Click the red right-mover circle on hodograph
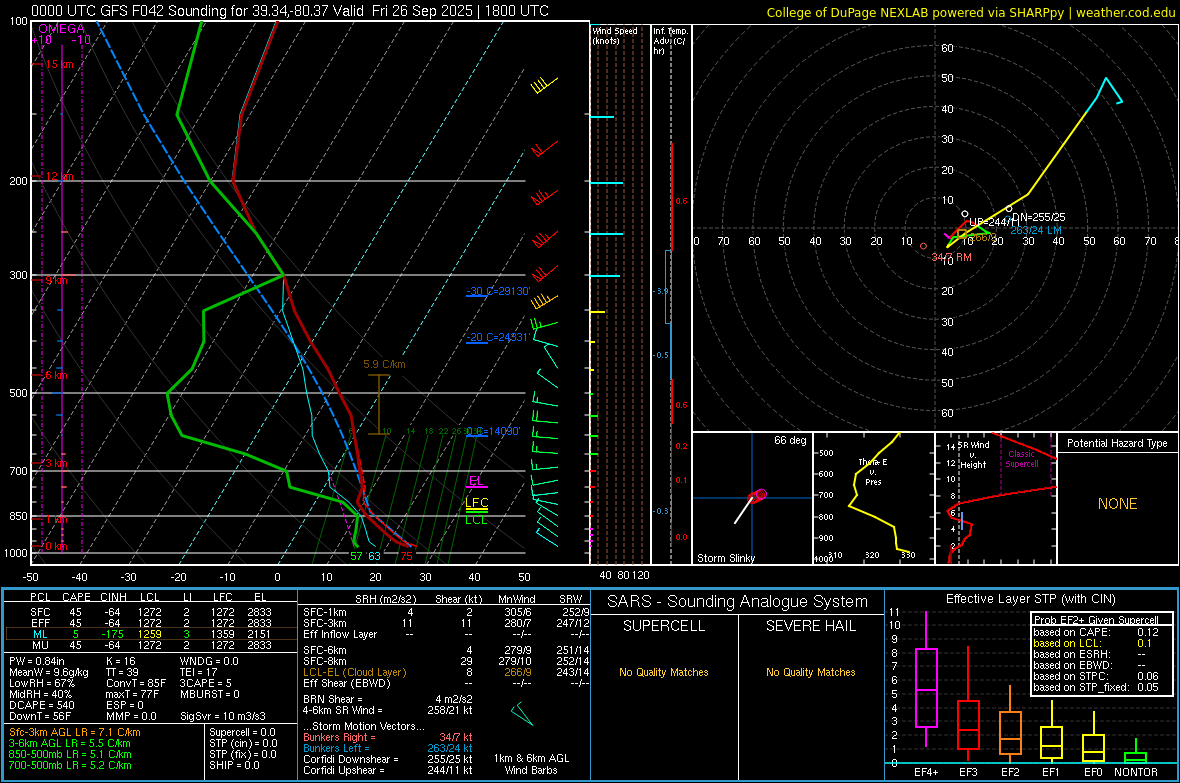Screen dimensions: 1180x783 click(x=923, y=246)
